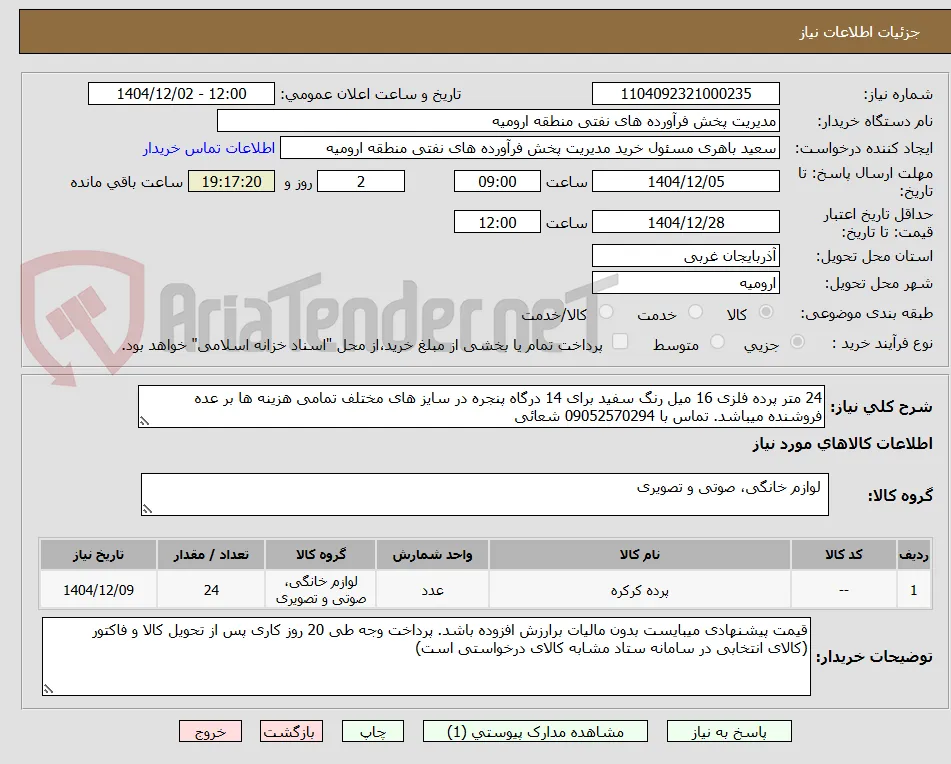Click the quantity cell showing 24
The height and width of the screenshot is (764, 951).
211,590
